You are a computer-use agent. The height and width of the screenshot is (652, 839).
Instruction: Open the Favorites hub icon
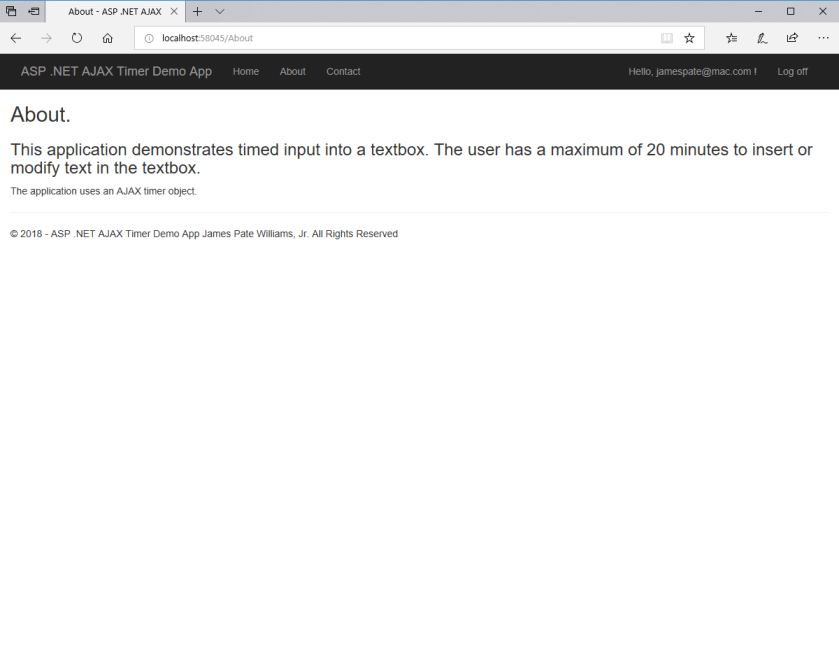point(731,38)
